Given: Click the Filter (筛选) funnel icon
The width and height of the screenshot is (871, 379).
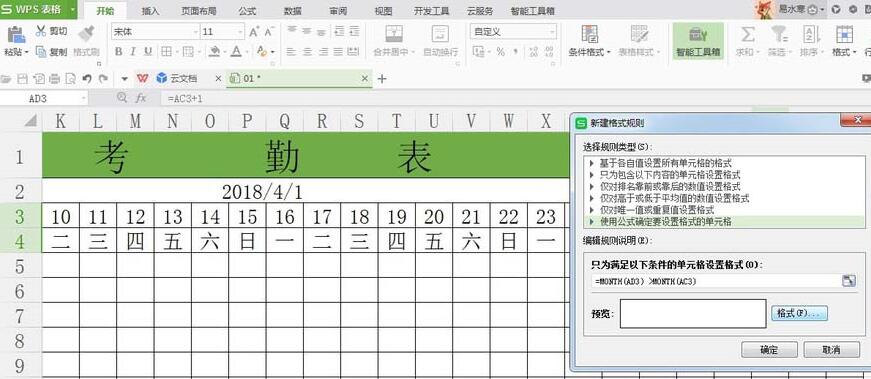Looking at the screenshot, I should 779,34.
